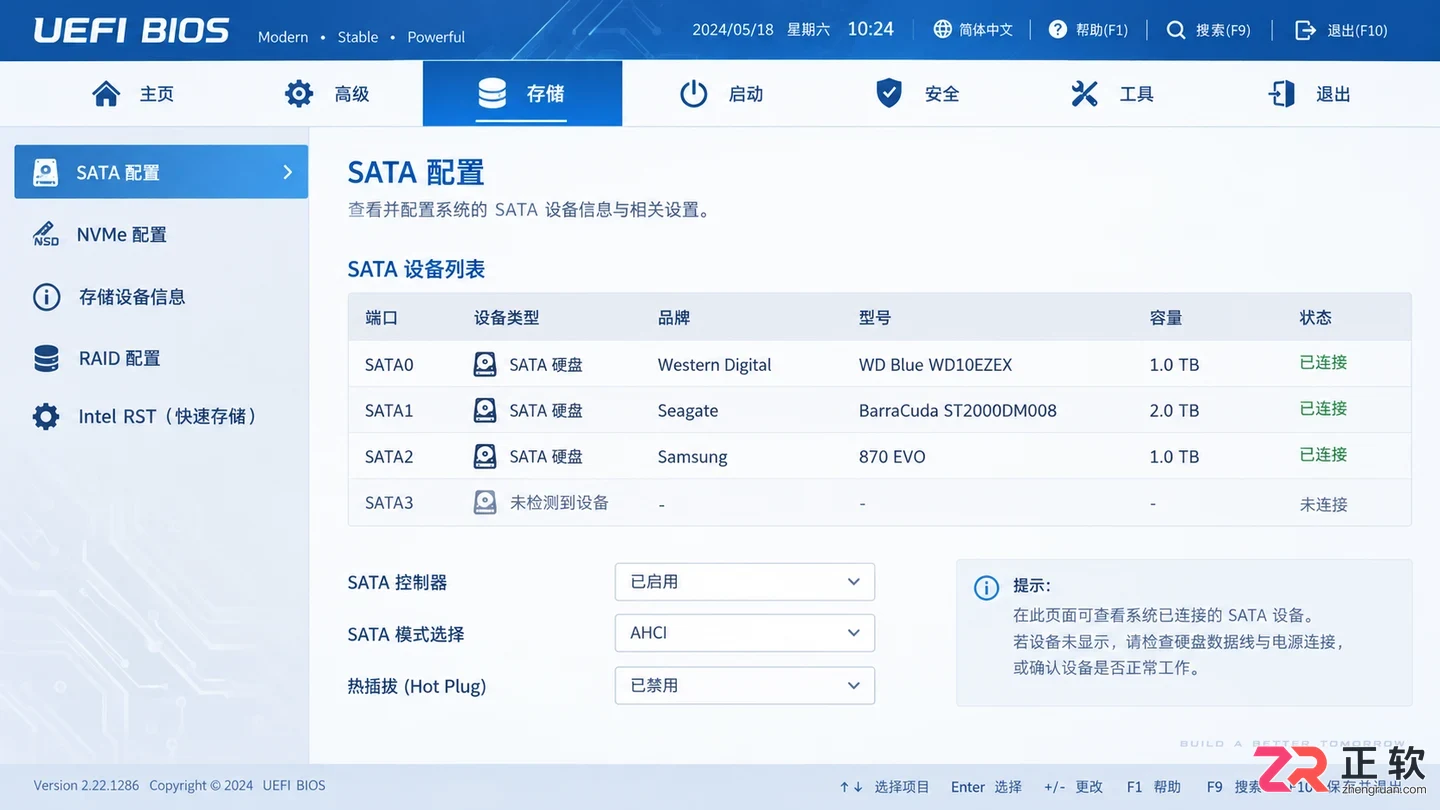Click the gear icon beside Intel RST

(46, 416)
